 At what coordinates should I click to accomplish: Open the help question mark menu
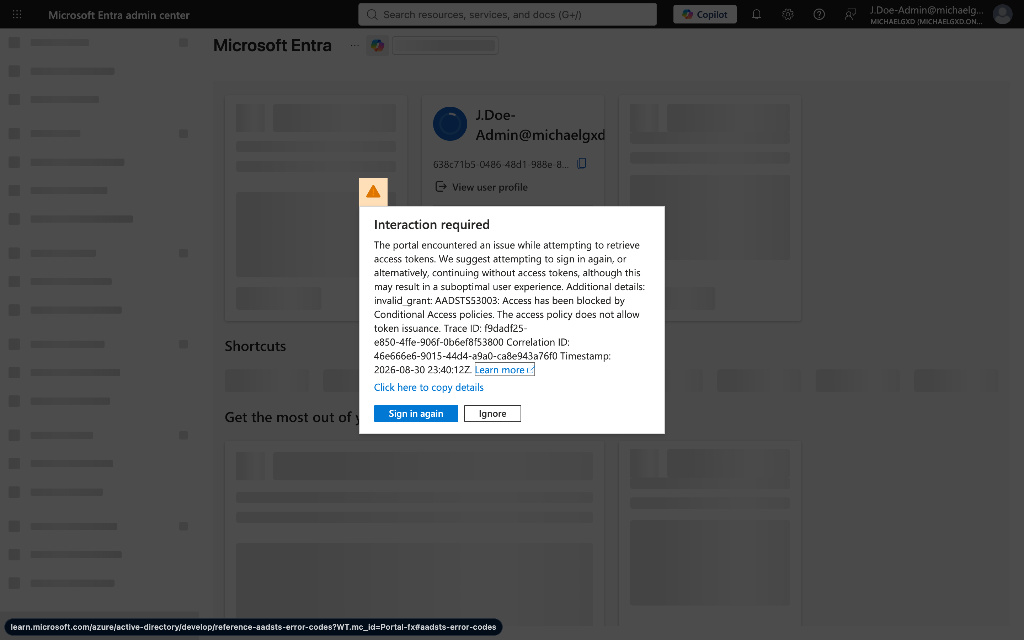click(x=819, y=14)
